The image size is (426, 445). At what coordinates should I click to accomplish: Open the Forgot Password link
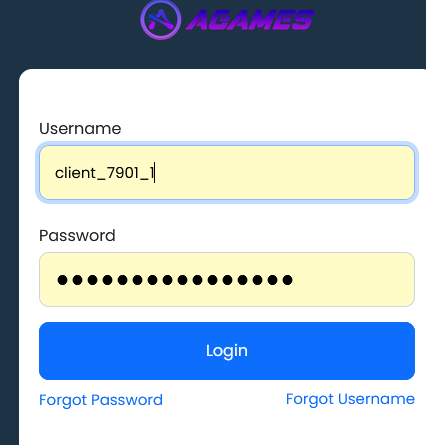point(101,400)
